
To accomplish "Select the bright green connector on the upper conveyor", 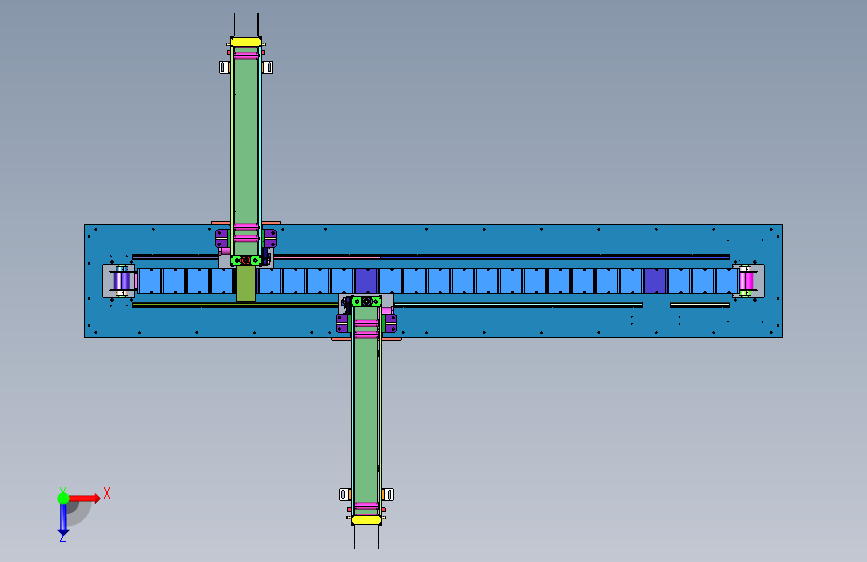I will [246, 260].
